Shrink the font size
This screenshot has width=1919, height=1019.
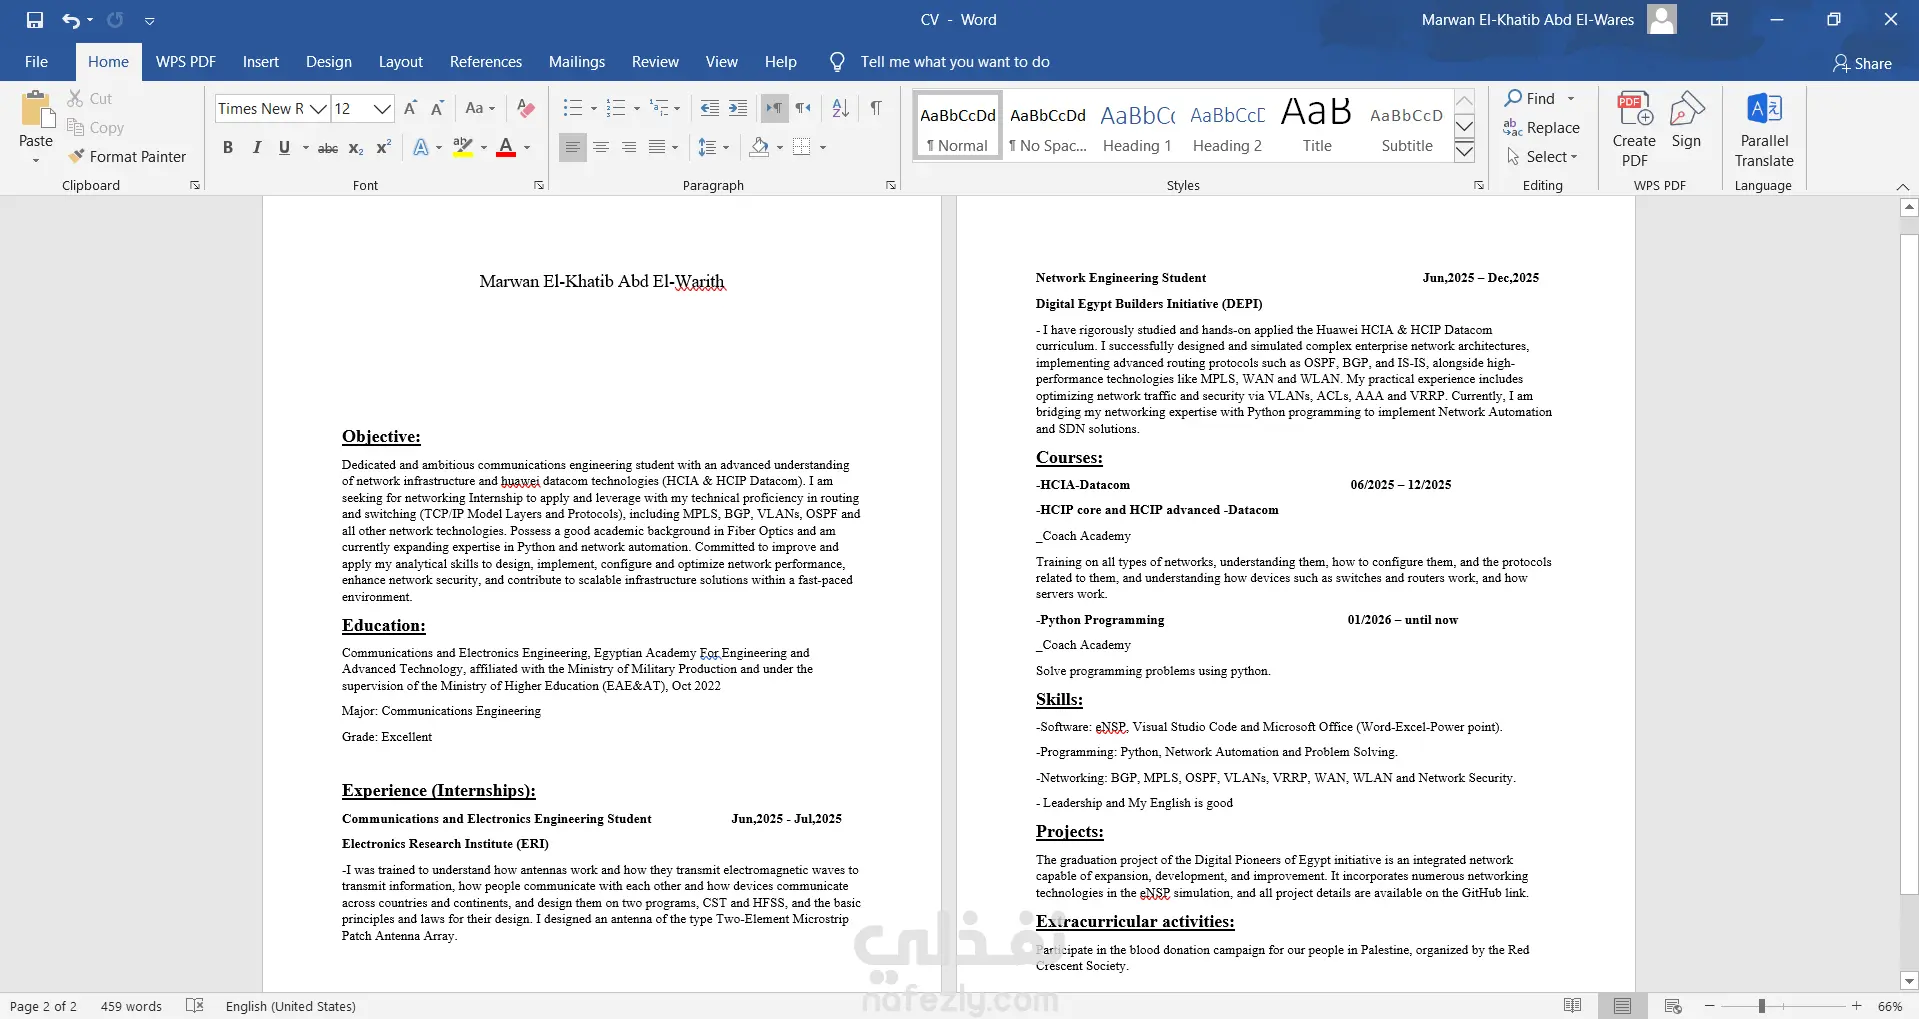[x=437, y=108]
